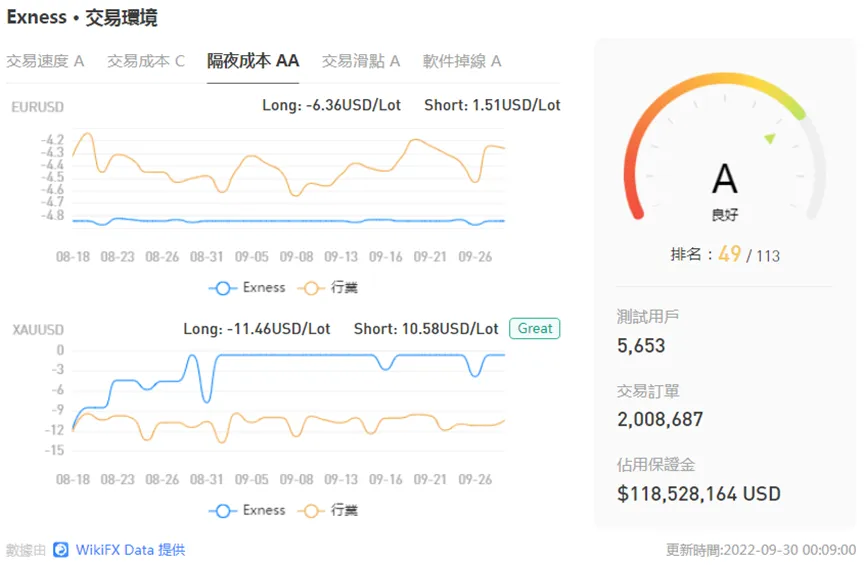Screen dimensions: 865x565
Task: Click the 測試用戶 value 5,653
Action: click(641, 345)
